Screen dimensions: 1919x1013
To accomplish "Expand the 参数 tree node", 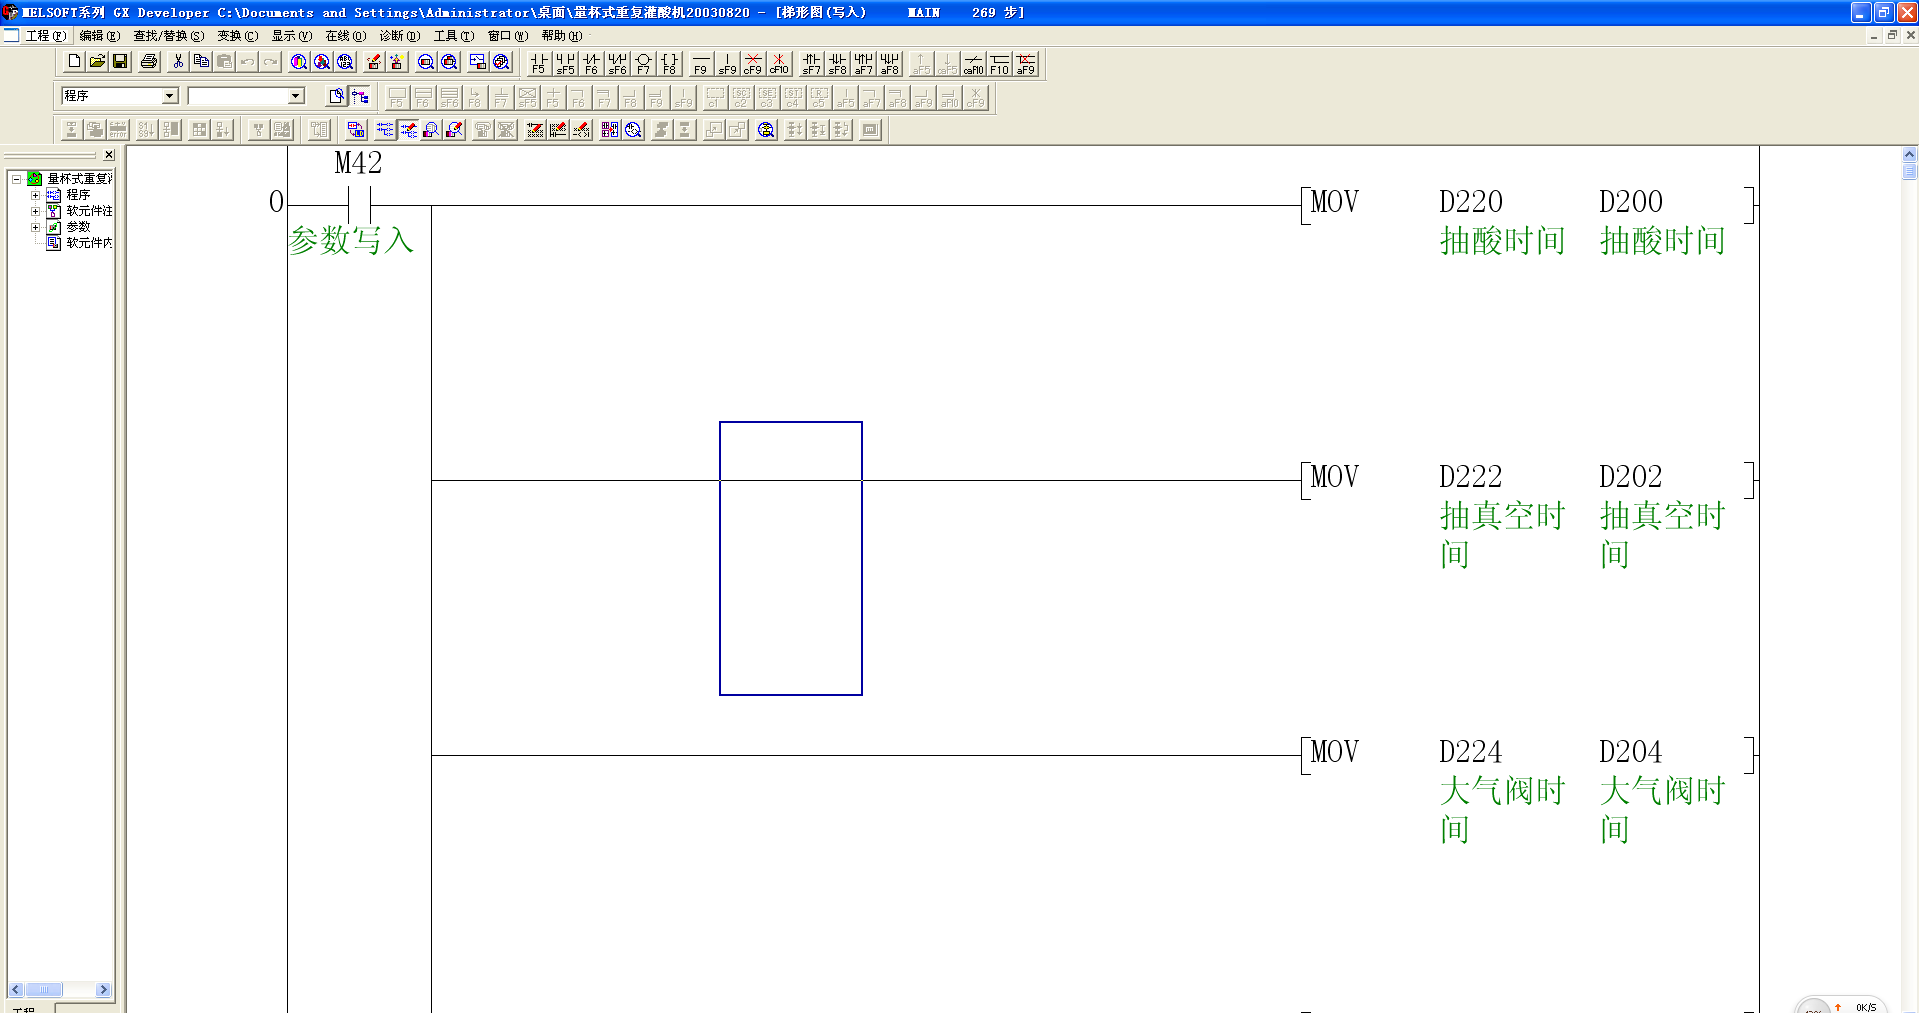I will click(35, 227).
